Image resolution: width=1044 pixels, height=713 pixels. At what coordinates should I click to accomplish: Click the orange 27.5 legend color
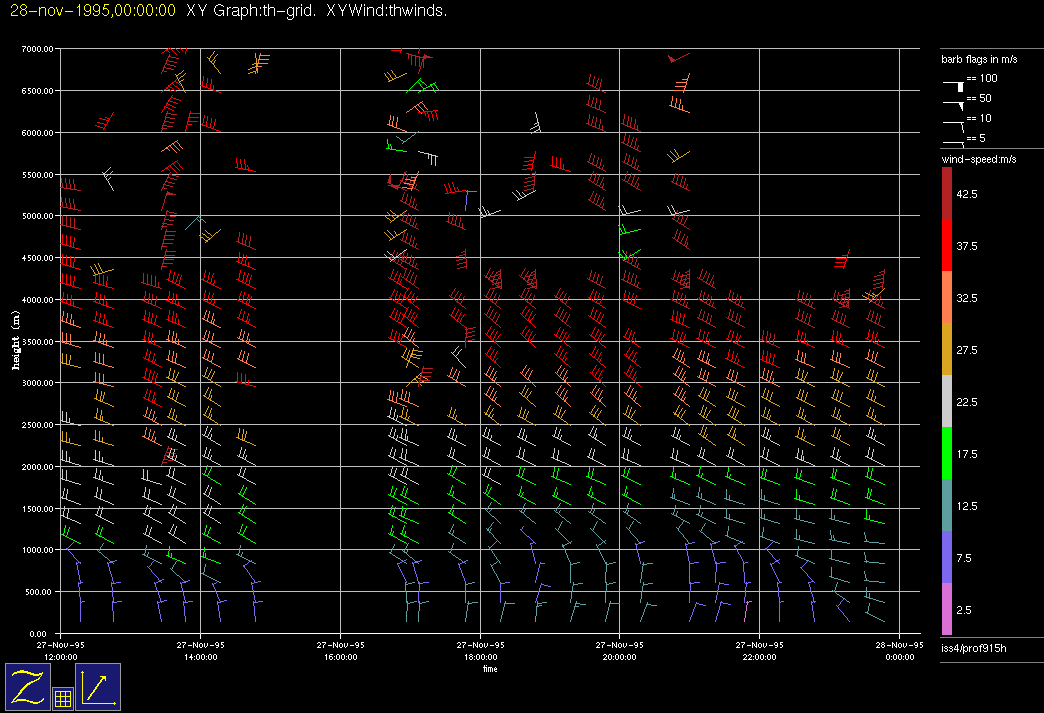pyautogui.click(x=947, y=350)
